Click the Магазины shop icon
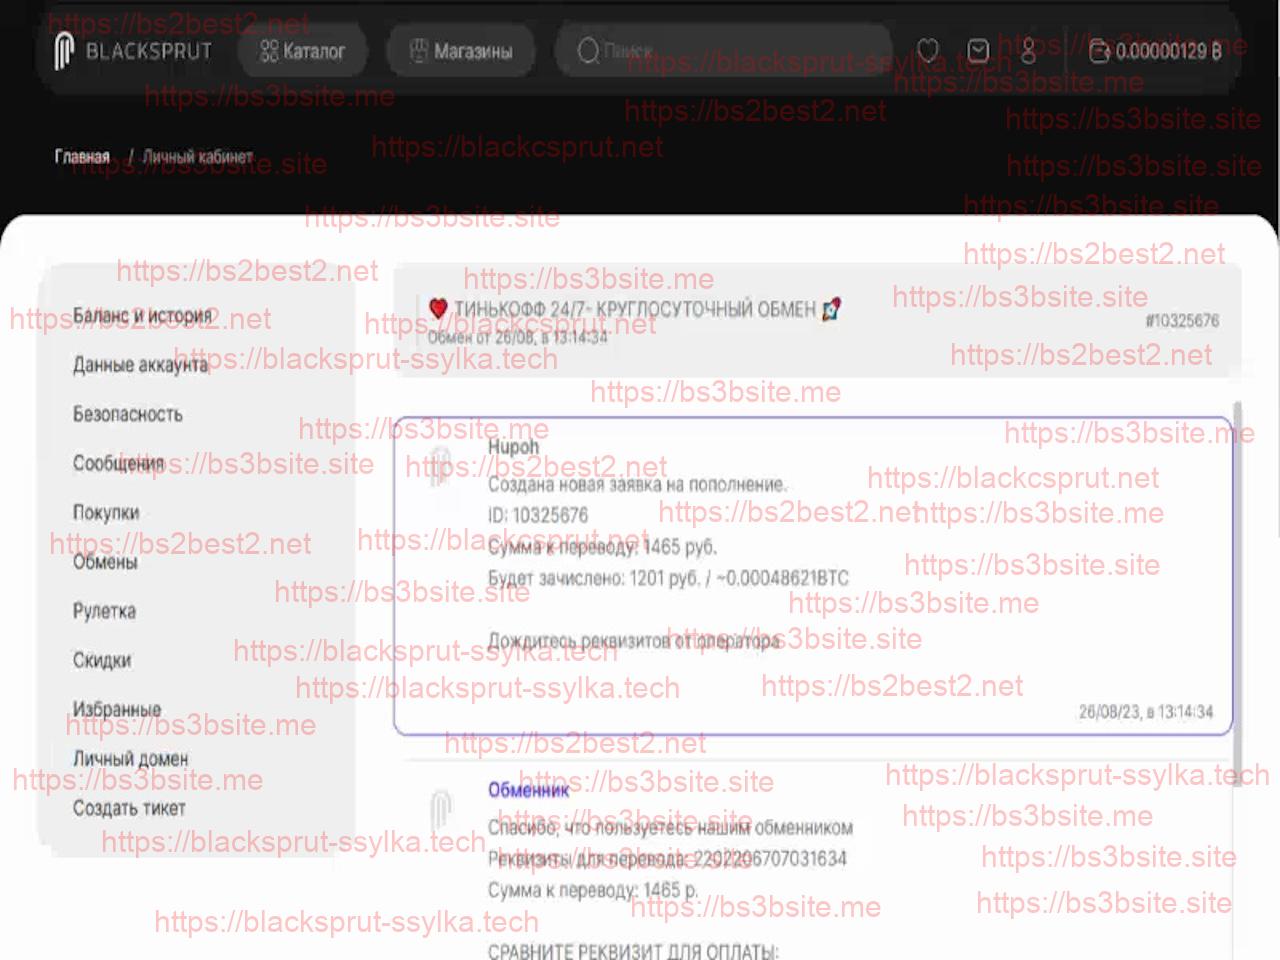The width and height of the screenshot is (1280, 960). [419, 51]
